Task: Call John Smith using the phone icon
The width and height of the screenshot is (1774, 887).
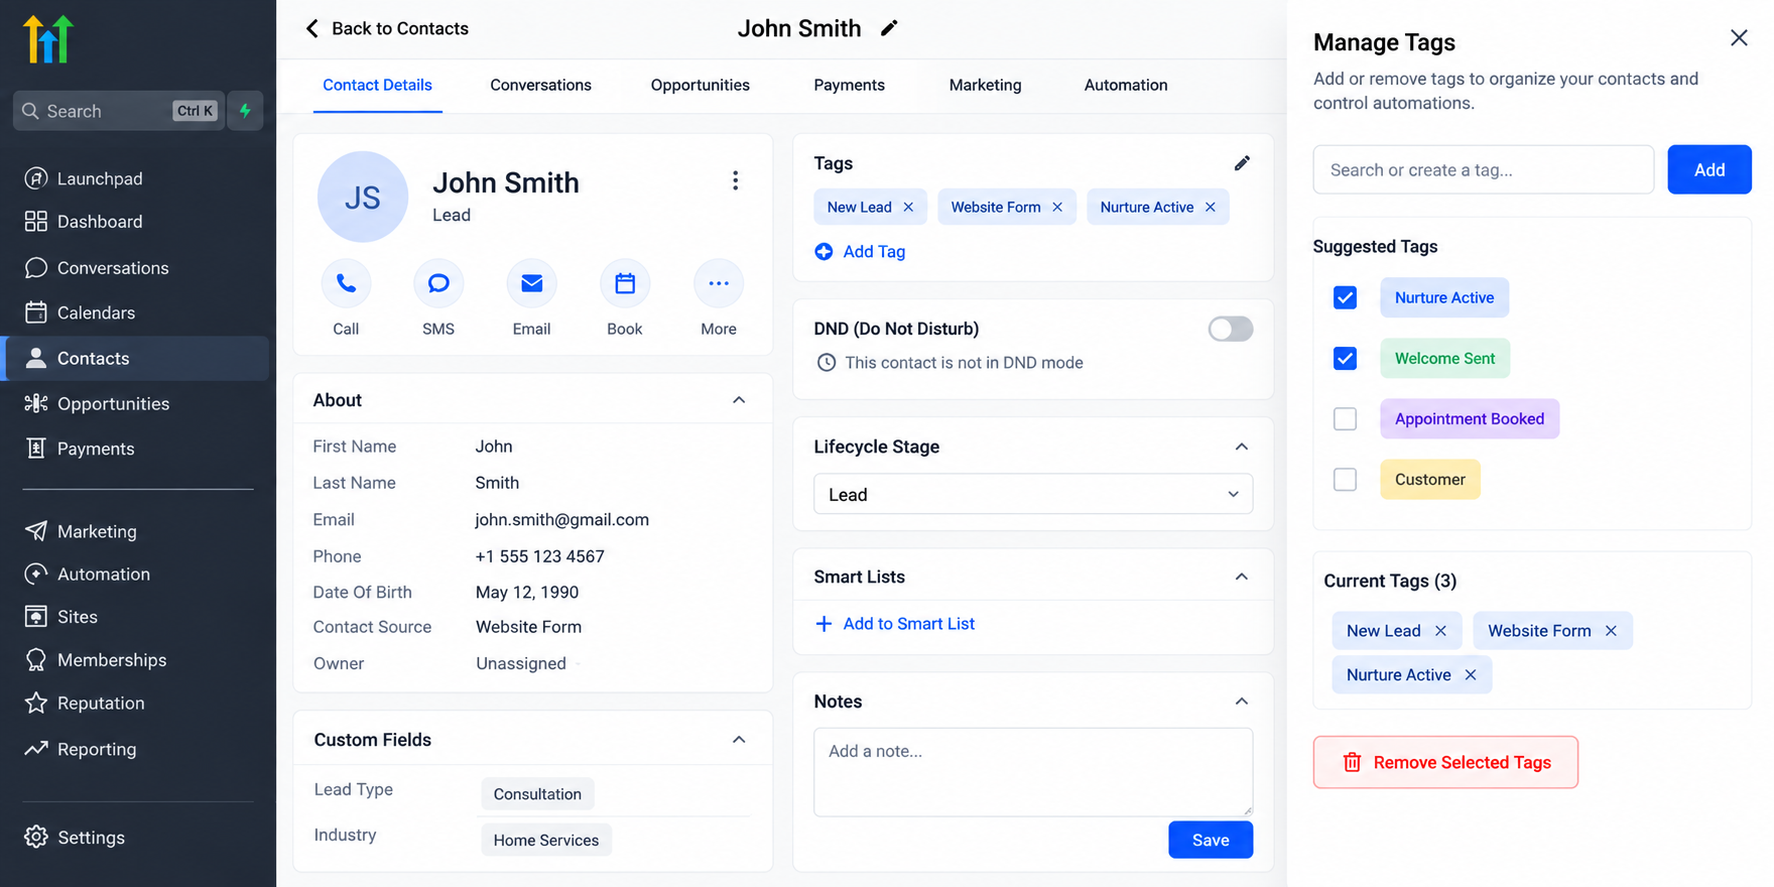Action: coord(346,284)
